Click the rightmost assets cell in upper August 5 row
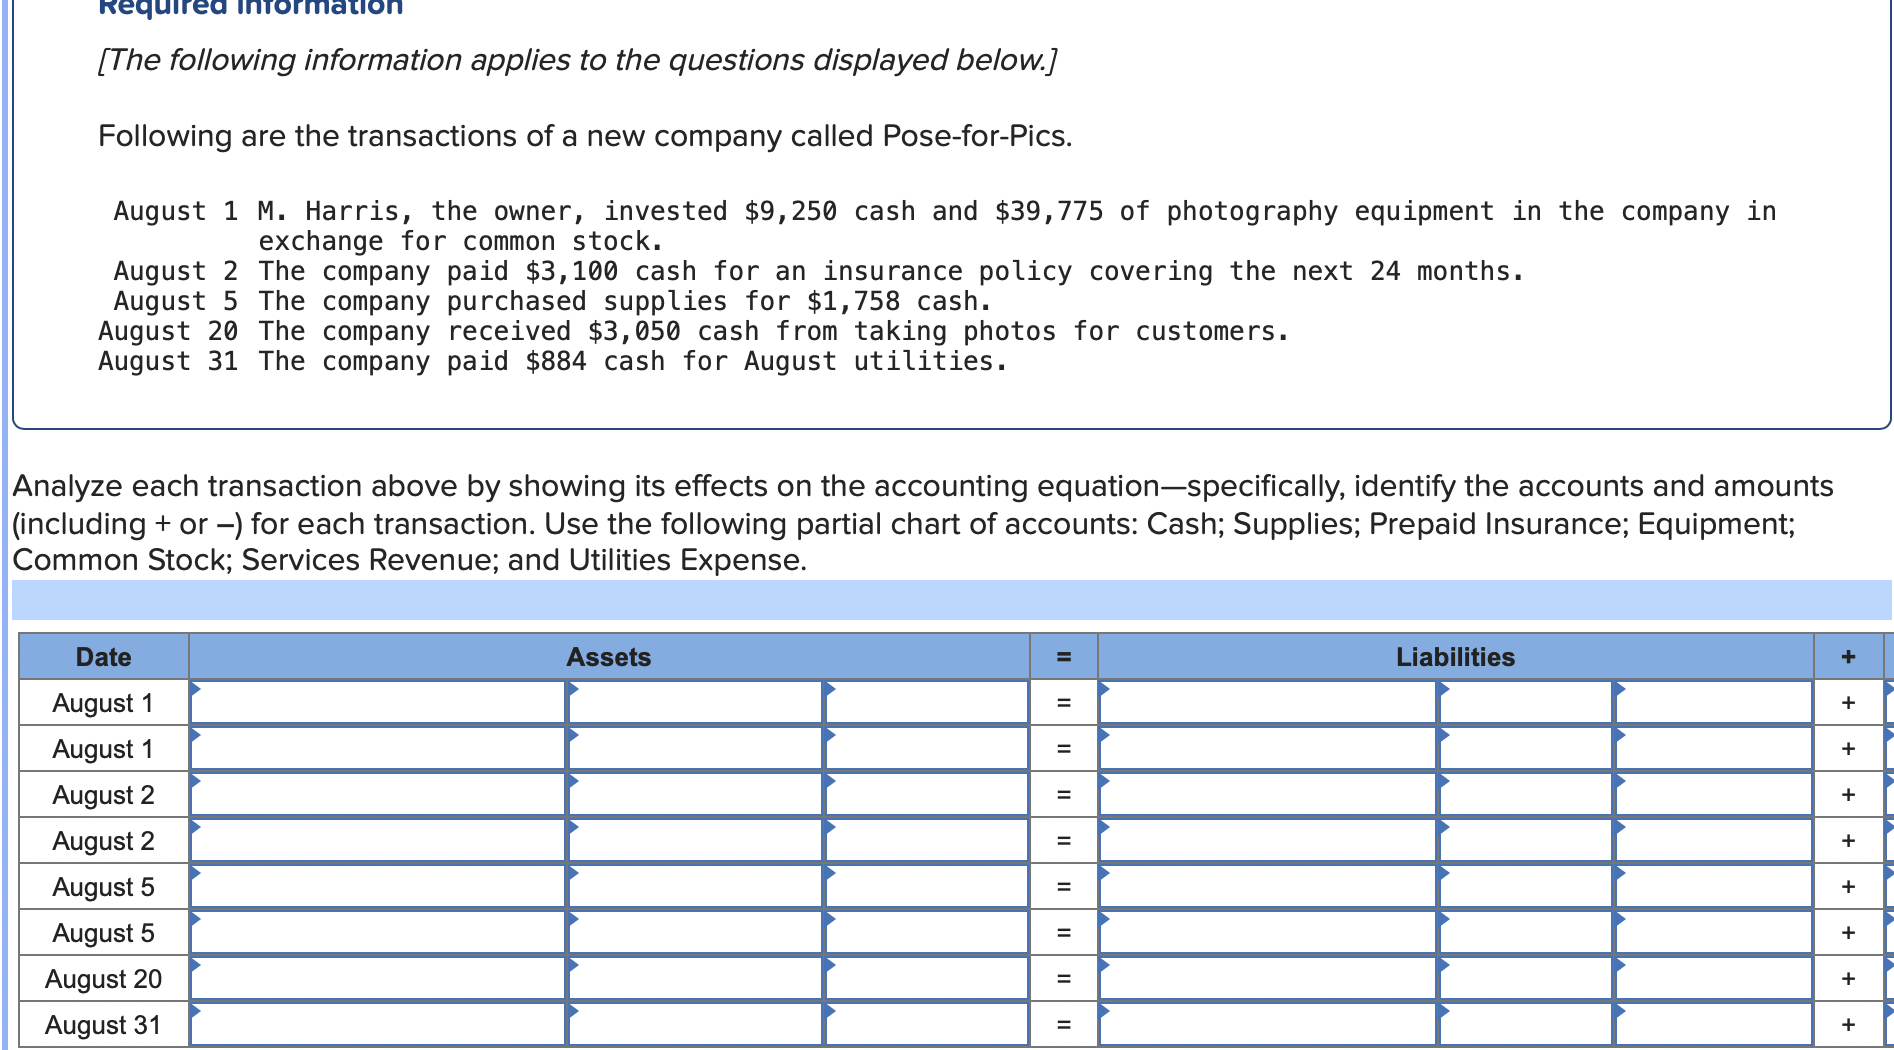The height and width of the screenshot is (1050, 1894). click(927, 886)
